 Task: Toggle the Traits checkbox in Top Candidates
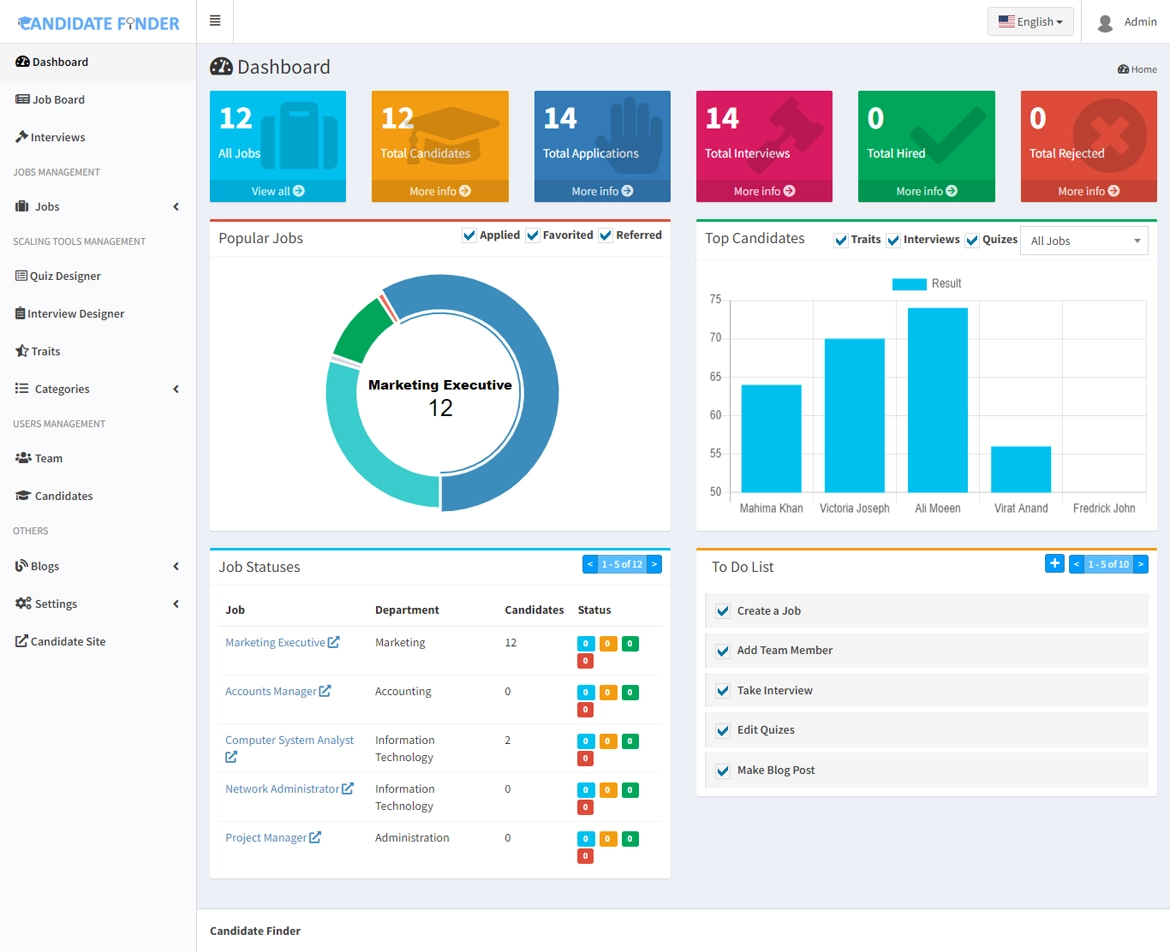(841, 240)
